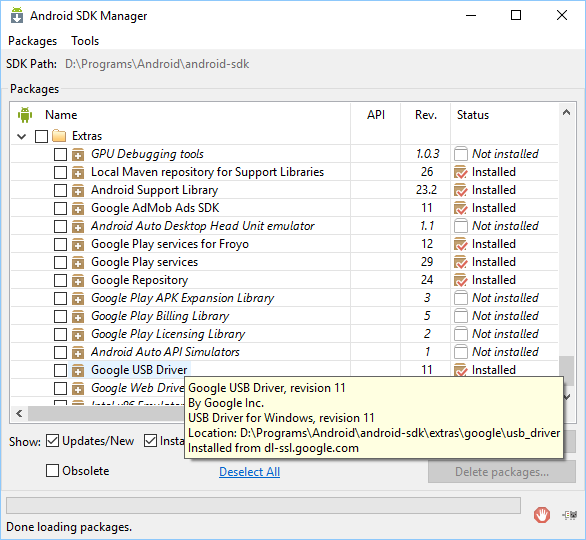Click the scroll down arrow of package list
Viewport: 586px width, 540px height.
coord(567,397)
